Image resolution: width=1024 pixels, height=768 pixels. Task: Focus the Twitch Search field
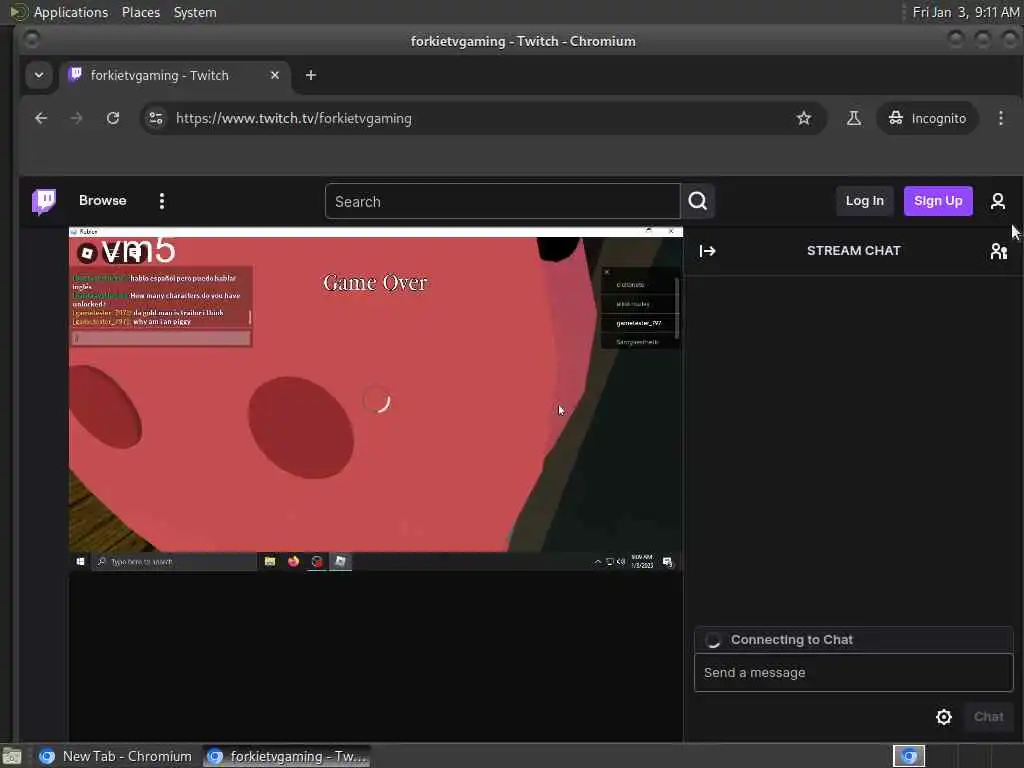click(502, 201)
